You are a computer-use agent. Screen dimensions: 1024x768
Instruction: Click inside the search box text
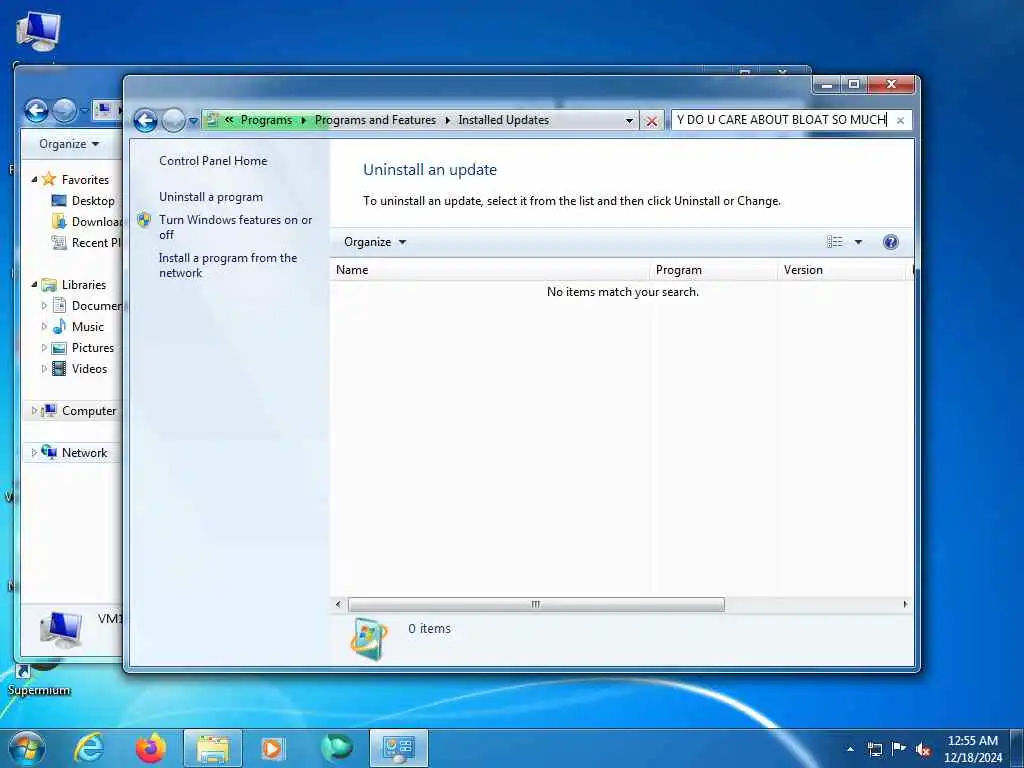[x=781, y=120]
